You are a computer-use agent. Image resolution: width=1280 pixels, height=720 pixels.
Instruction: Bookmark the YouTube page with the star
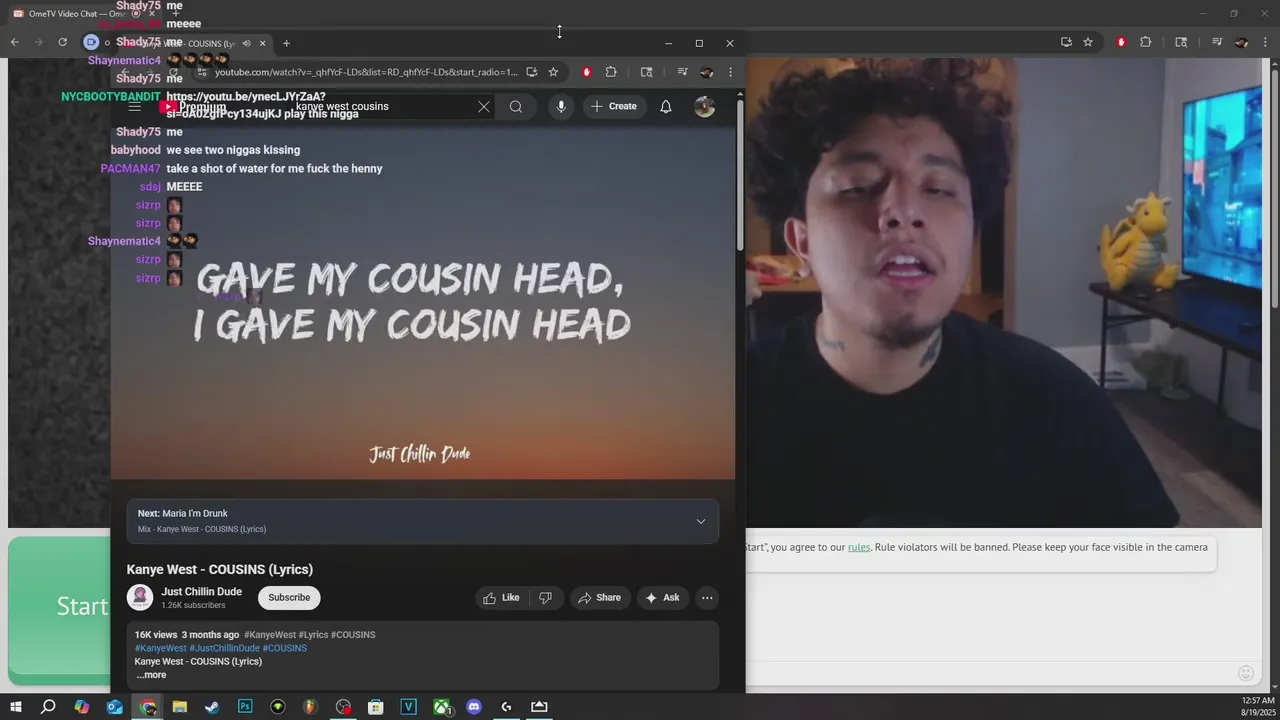553,72
